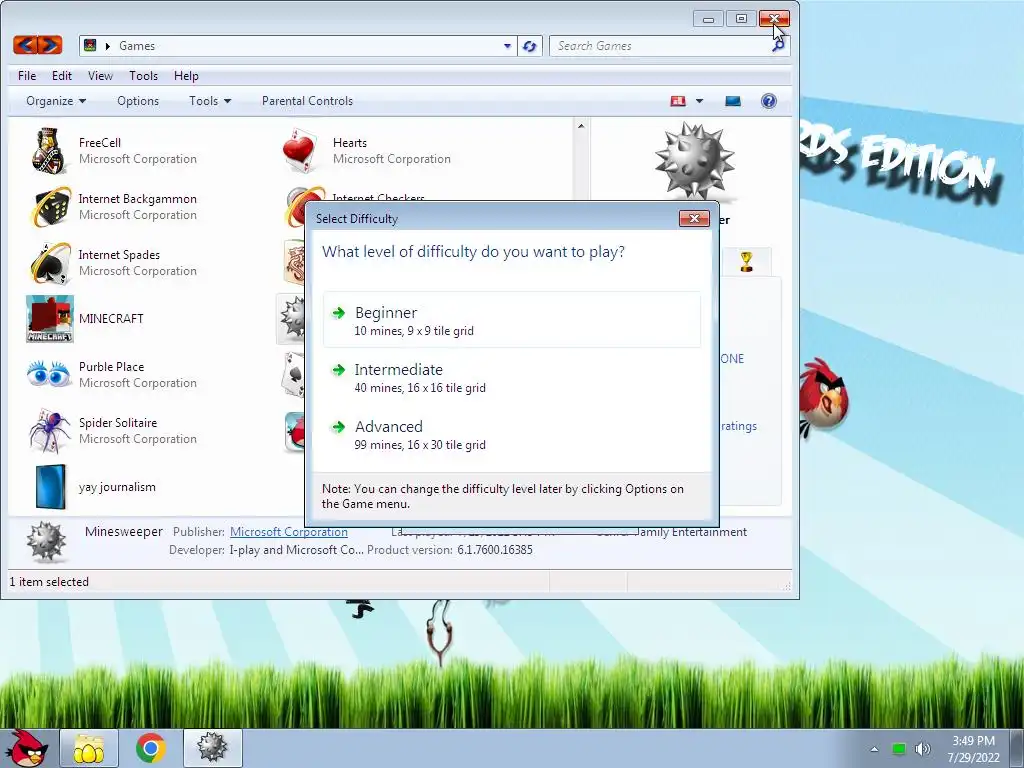The width and height of the screenshot is (1024, 768).
Task: Close the Select Difficulty dialog
Action: [x=694, y=218]
